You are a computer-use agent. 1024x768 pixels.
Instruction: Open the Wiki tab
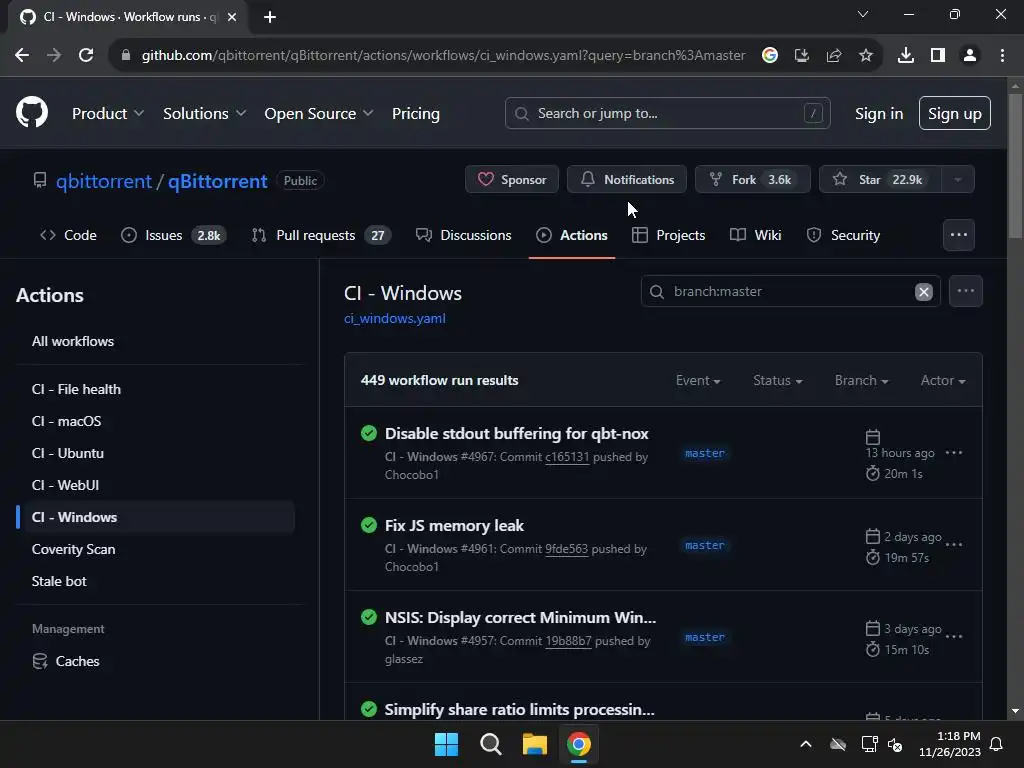click(x=756, y=235)
